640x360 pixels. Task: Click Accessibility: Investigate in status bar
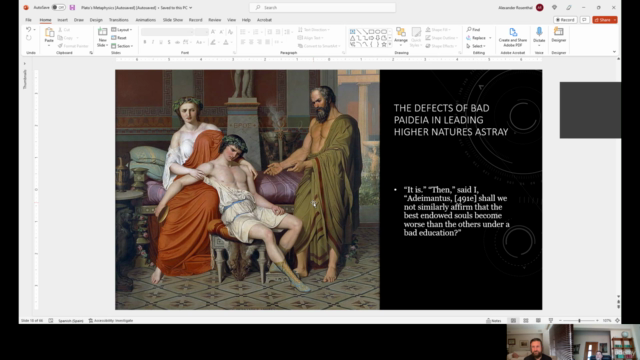coord(111,320)
